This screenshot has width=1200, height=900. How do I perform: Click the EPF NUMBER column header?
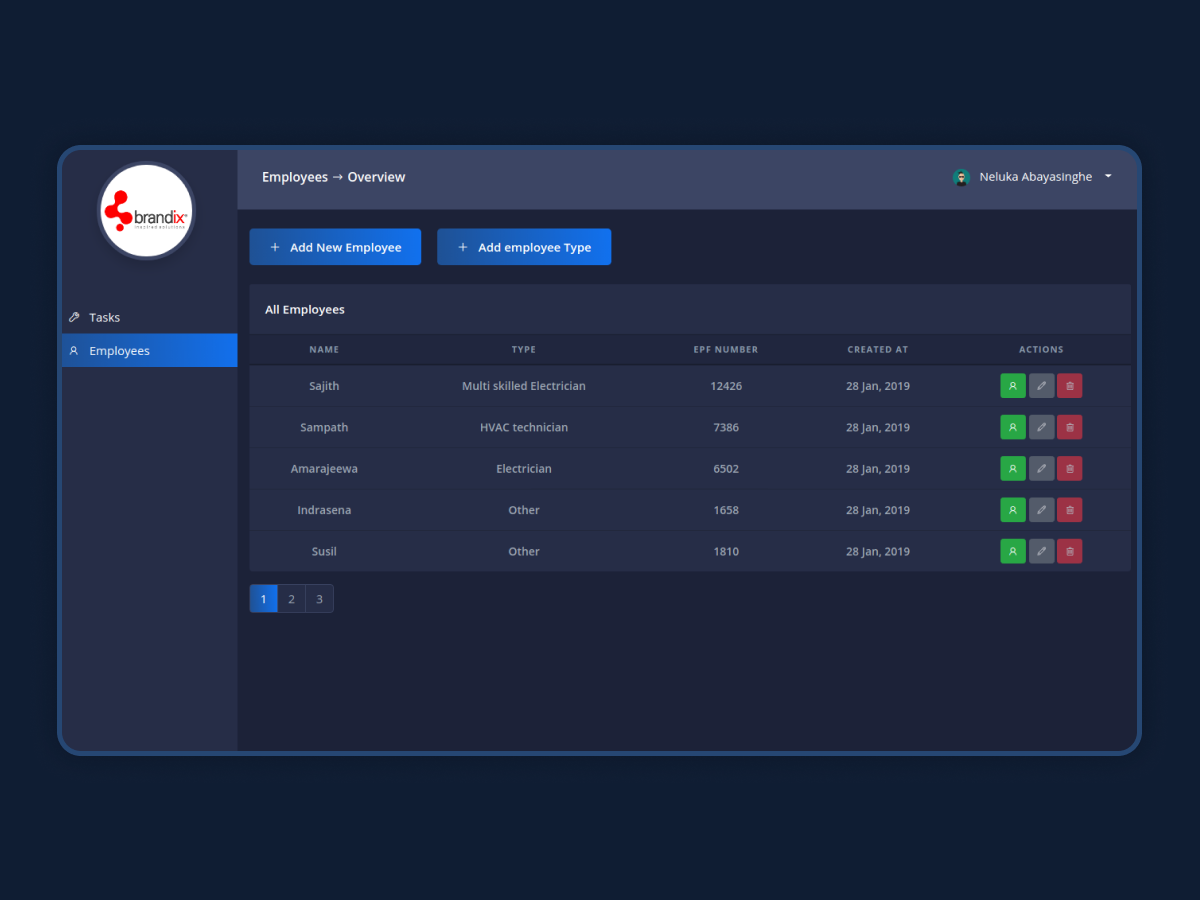tap(725, 350)
